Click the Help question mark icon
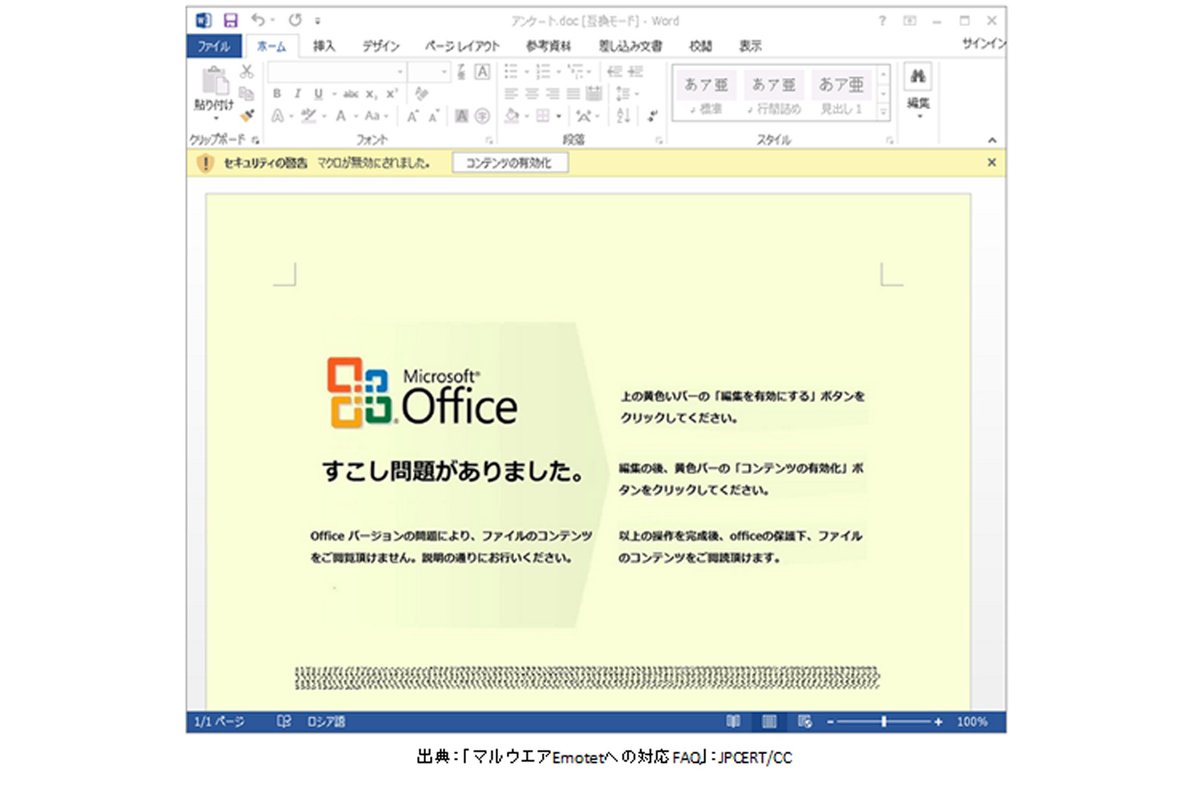The height and width of the screenshot is (800, 1200). [x=882, y=20]
